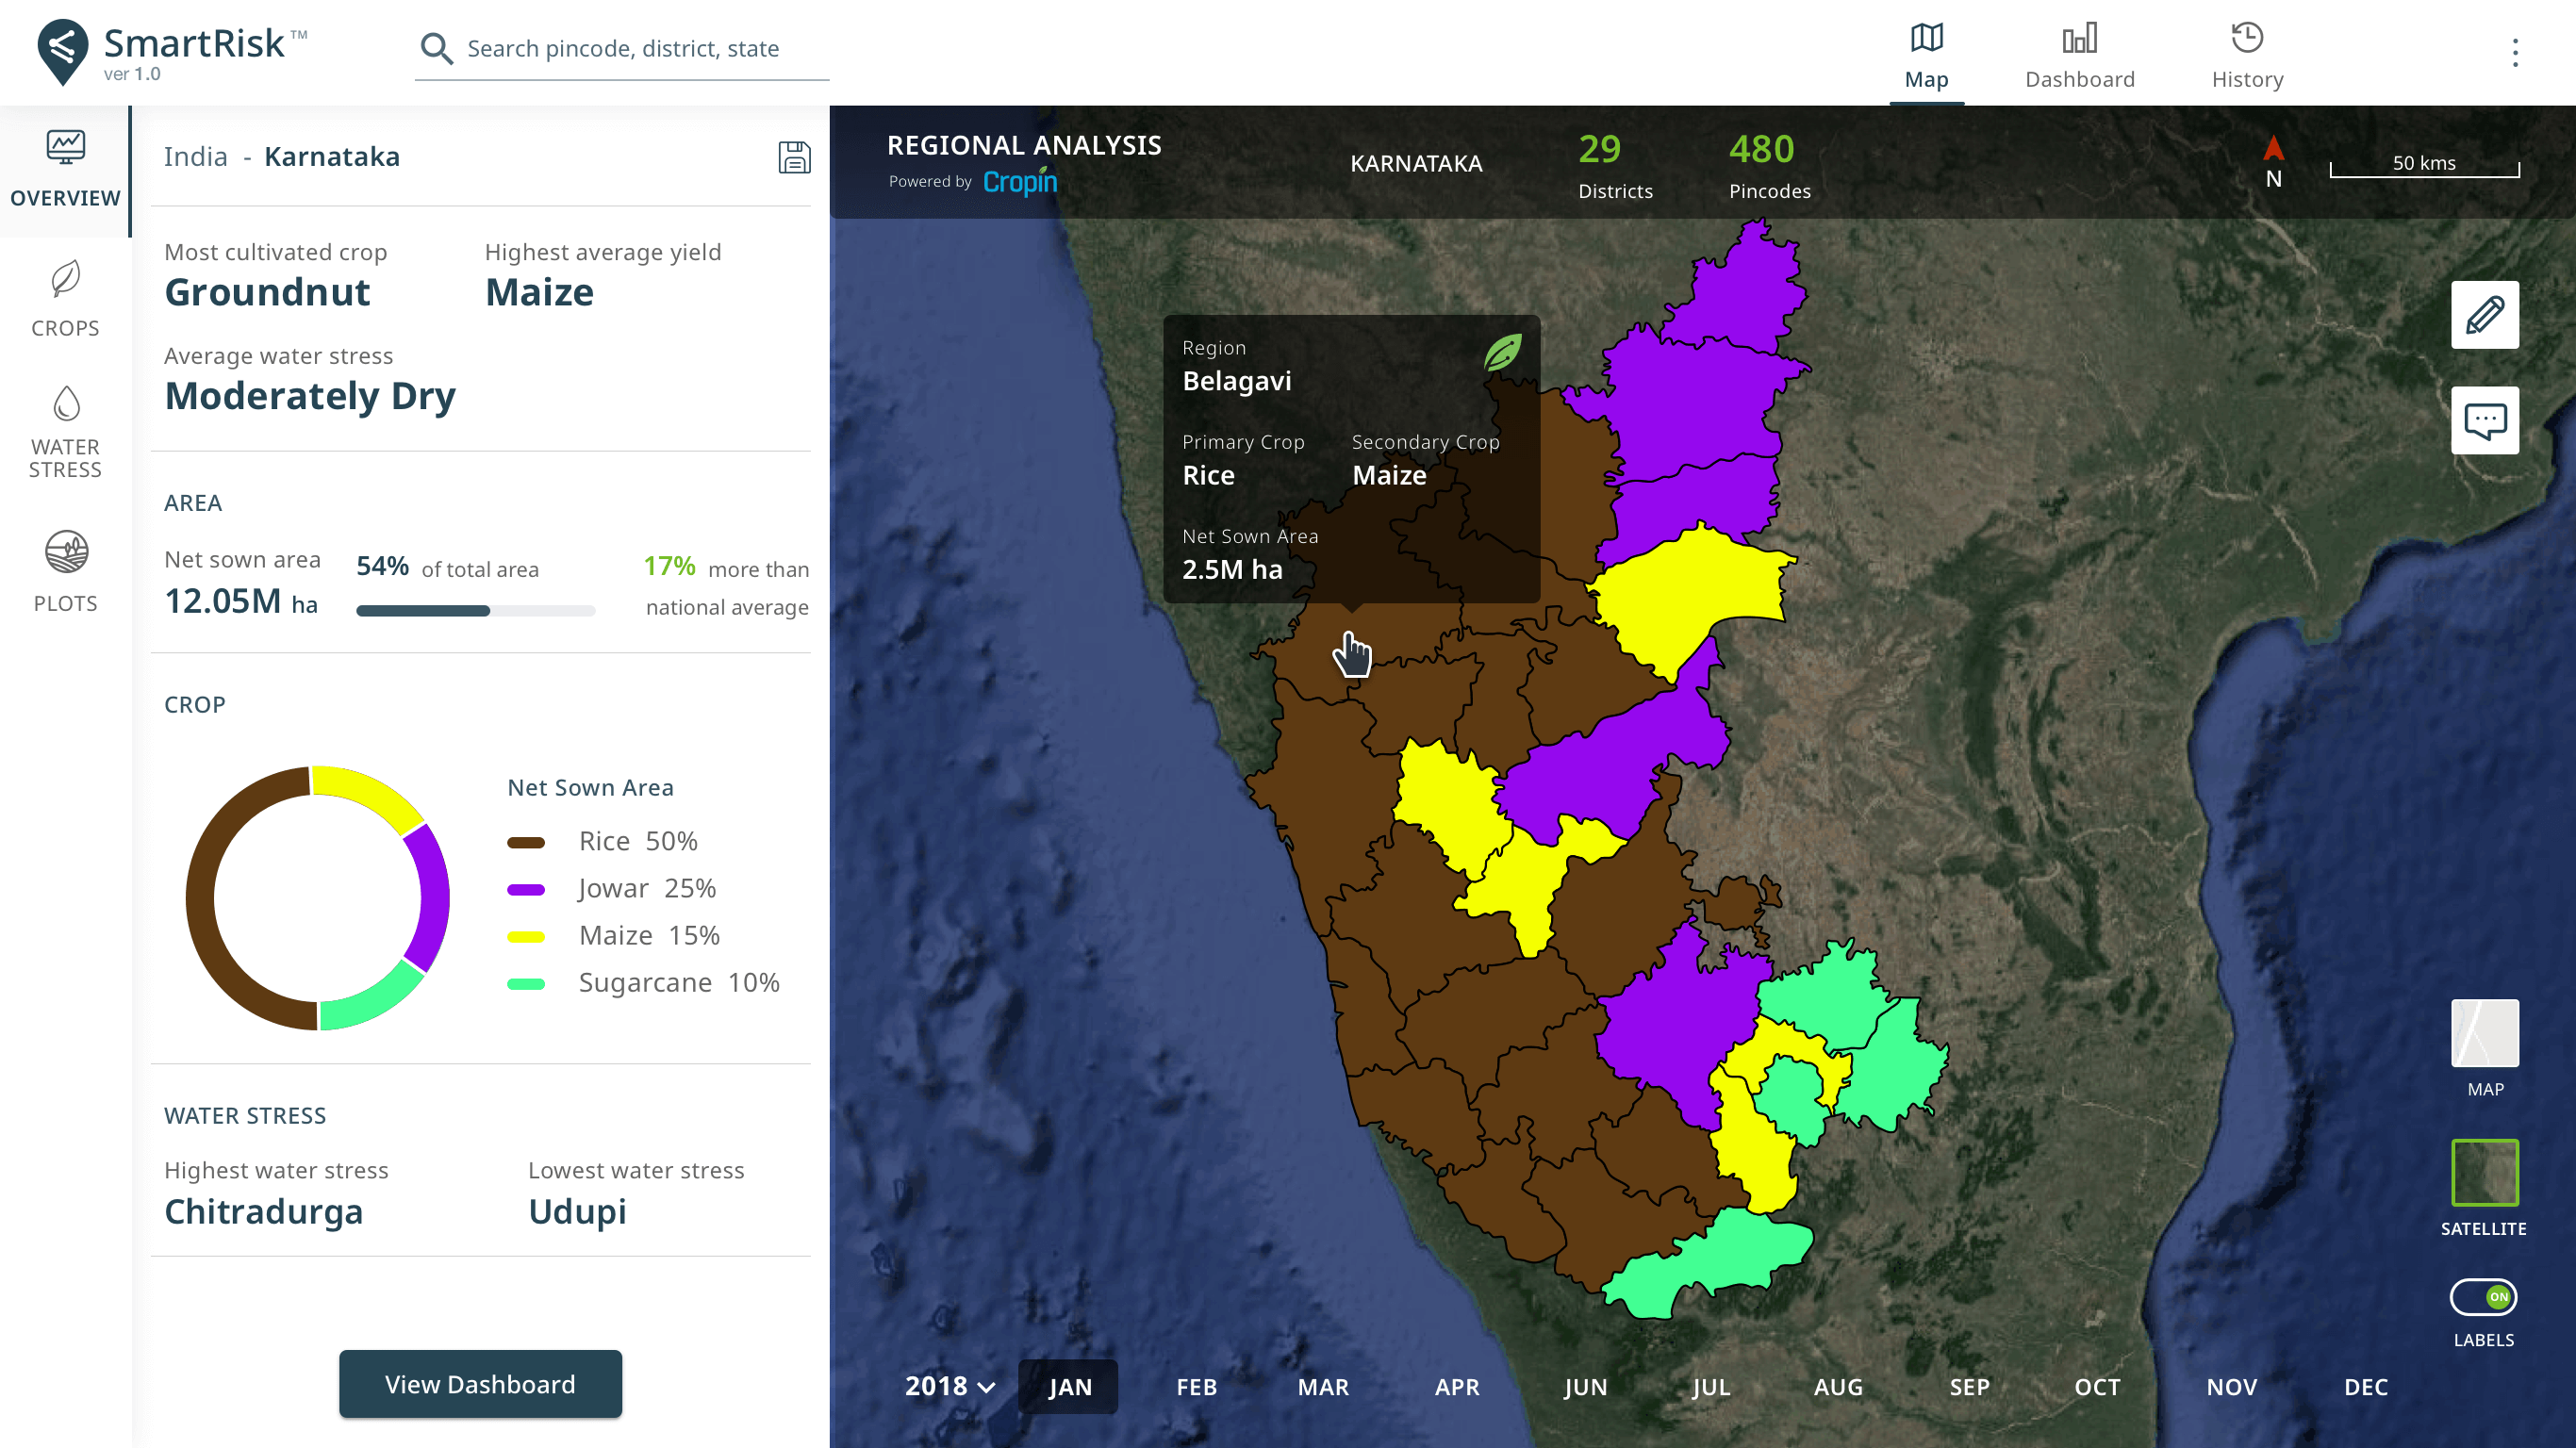Select the Overview sidebar item

(65, 170)
